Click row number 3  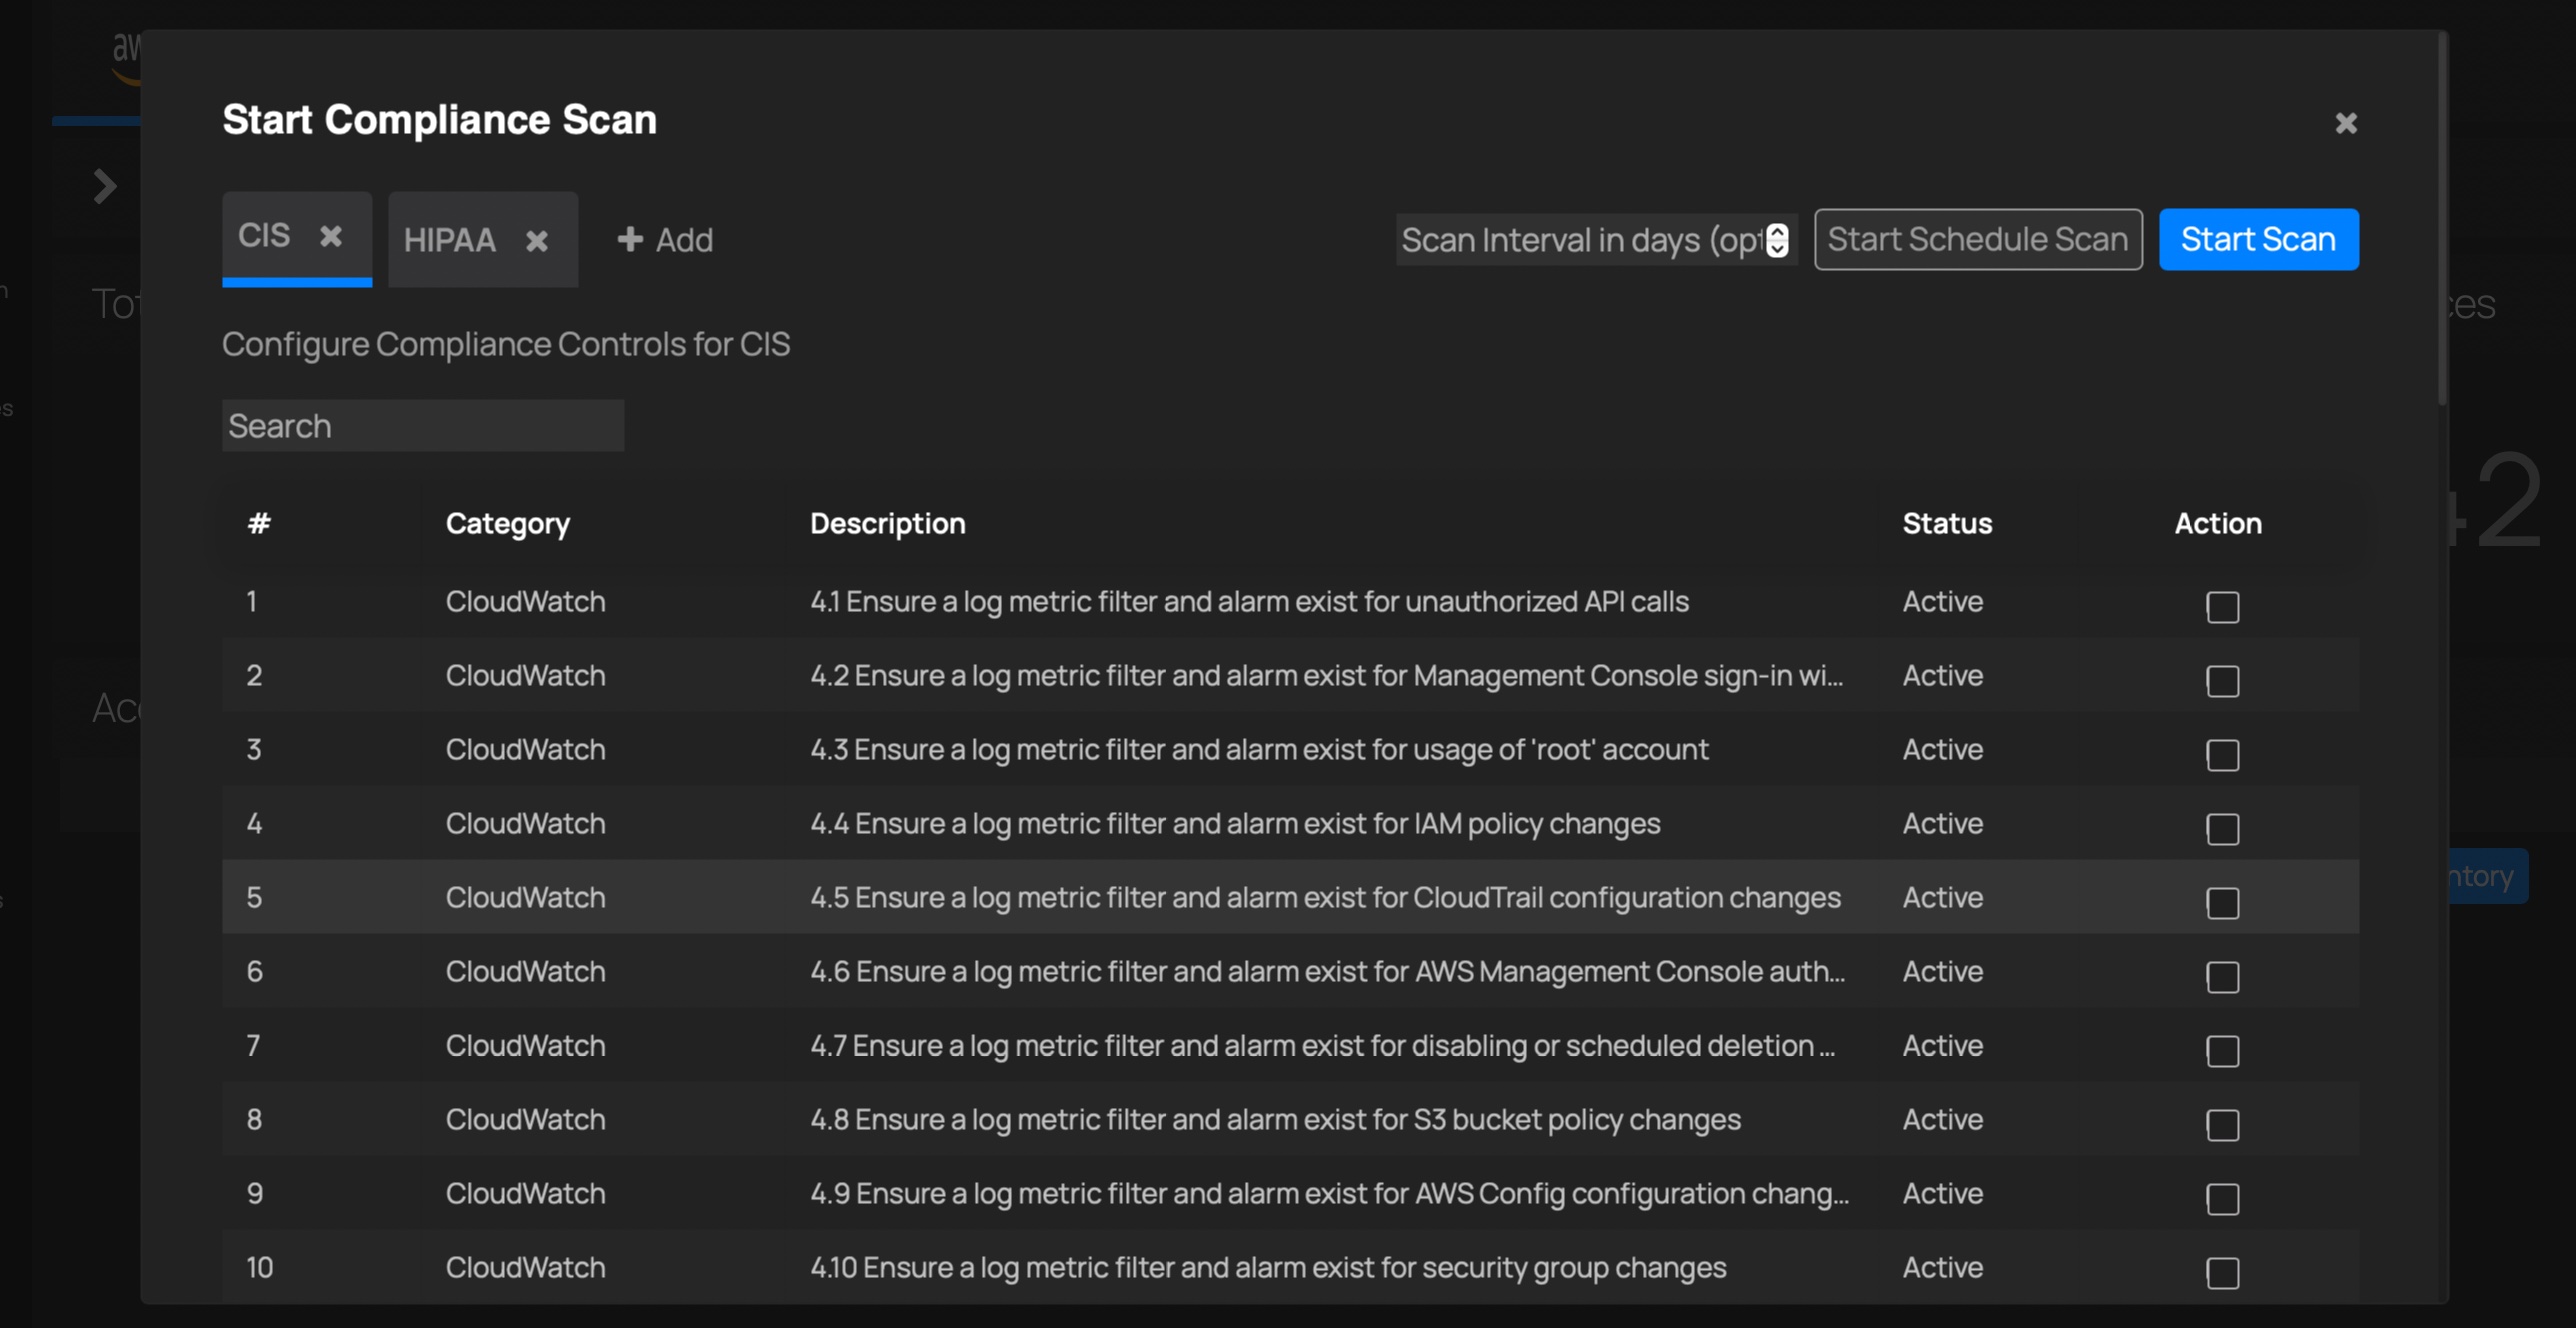coord(254,749)
